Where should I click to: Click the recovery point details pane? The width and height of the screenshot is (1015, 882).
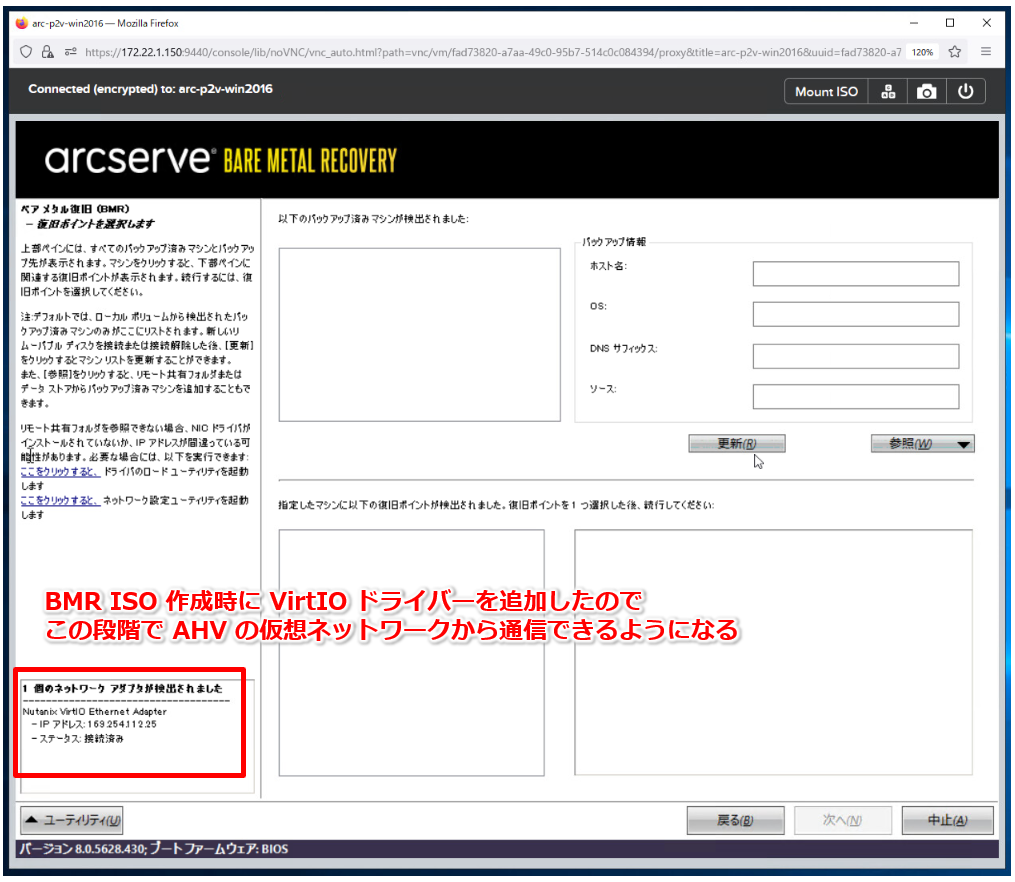point(773,652)
